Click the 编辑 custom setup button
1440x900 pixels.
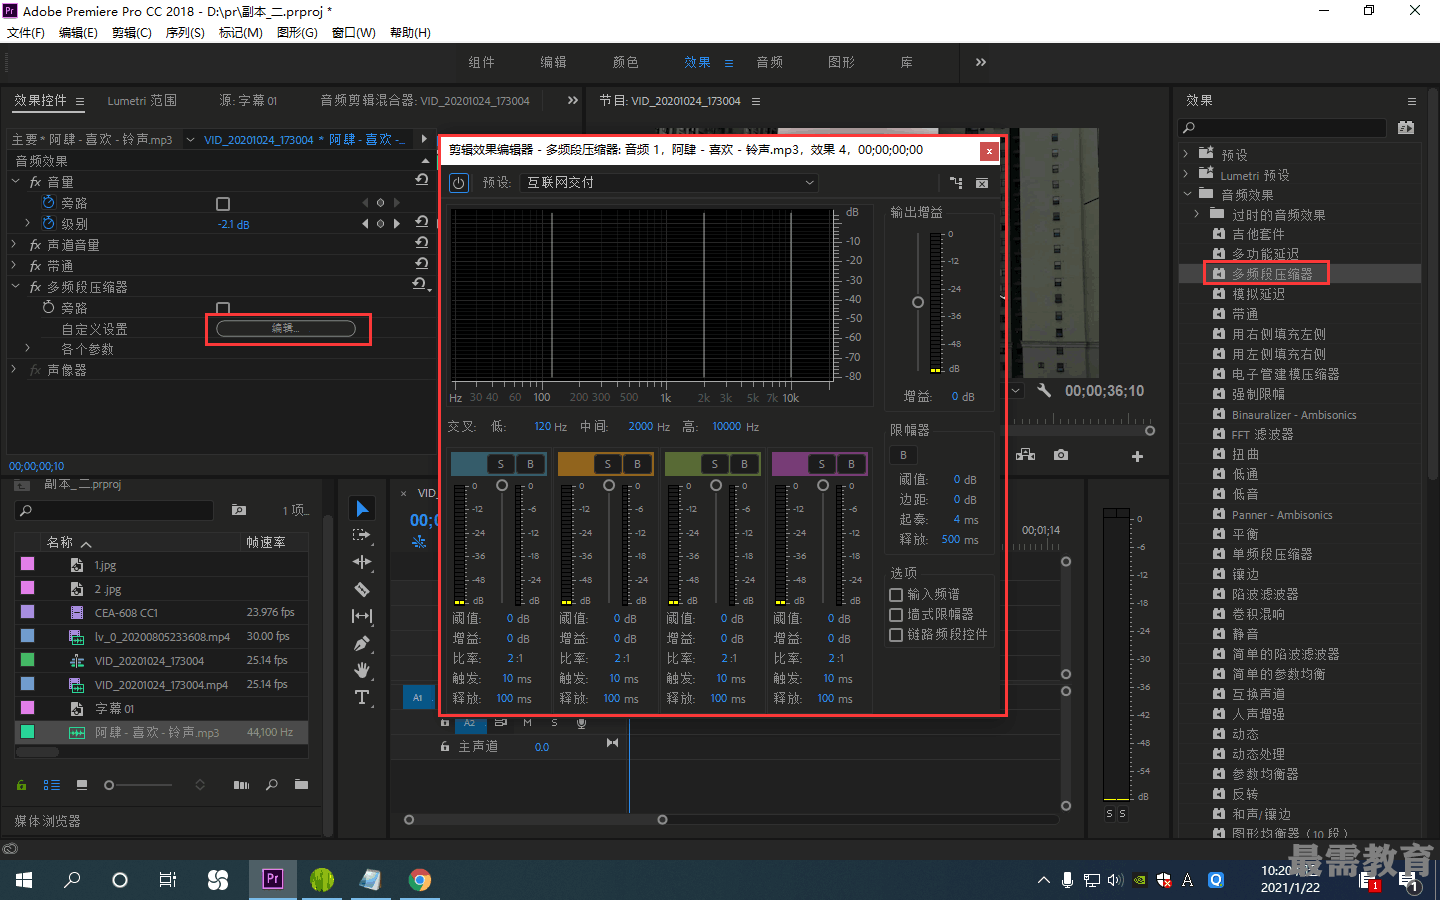(286, 328)
